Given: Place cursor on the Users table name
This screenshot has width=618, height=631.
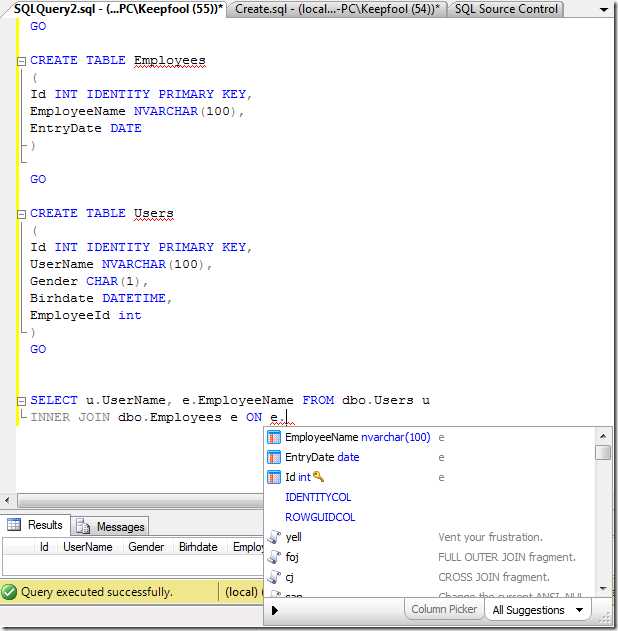Looking at the screenshot, I should coord(154,213).
